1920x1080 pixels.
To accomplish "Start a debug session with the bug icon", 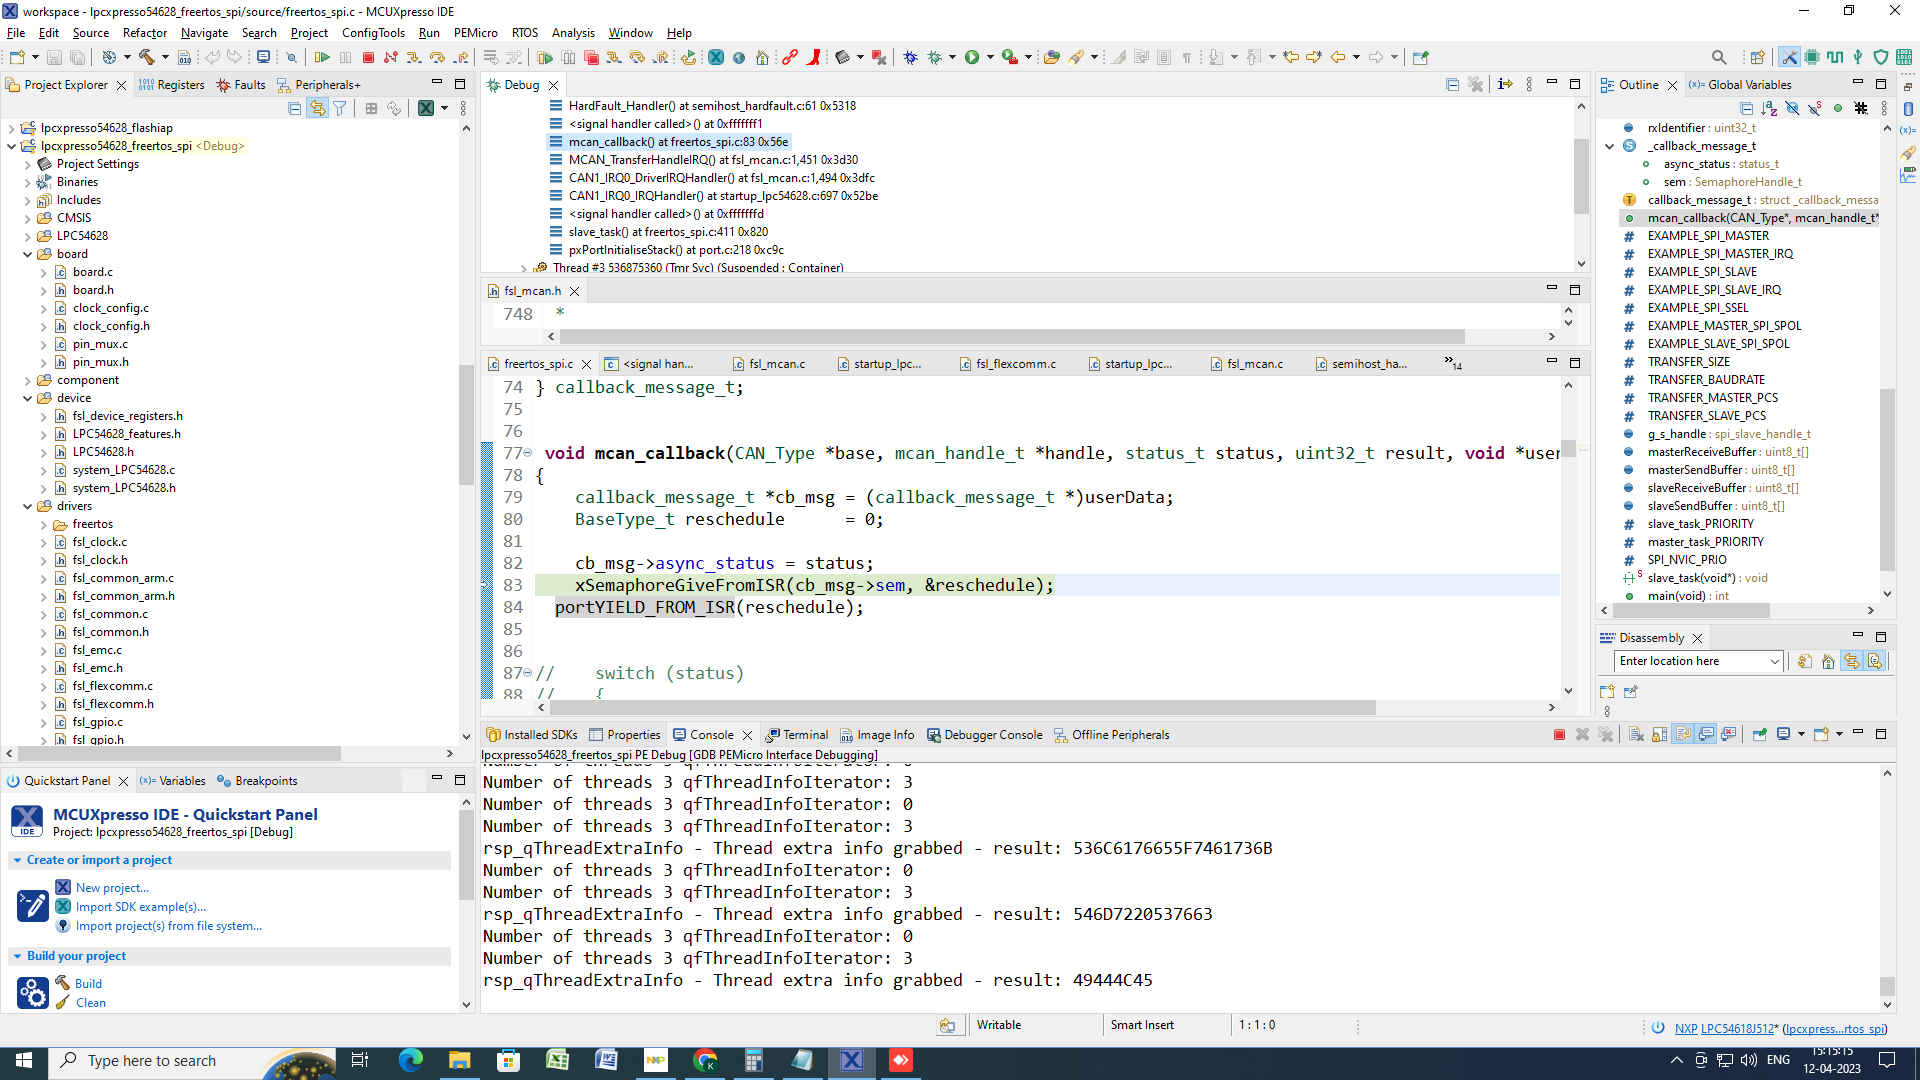I will 933,57.
